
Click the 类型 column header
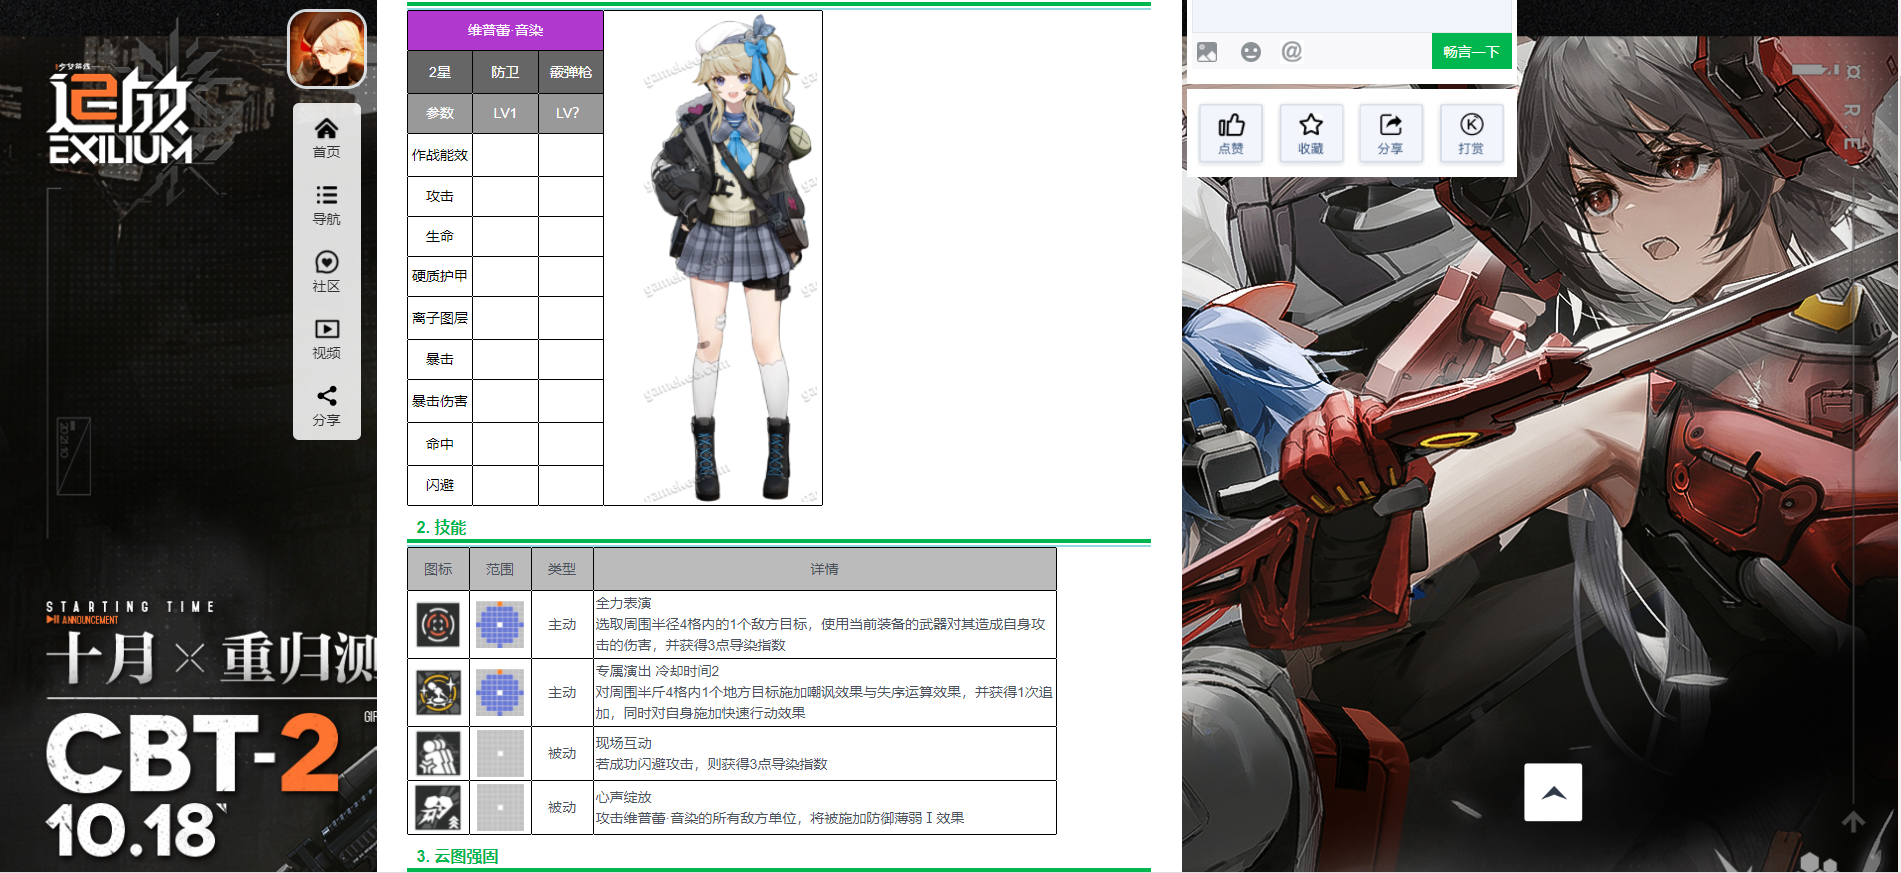pos(562,569)
